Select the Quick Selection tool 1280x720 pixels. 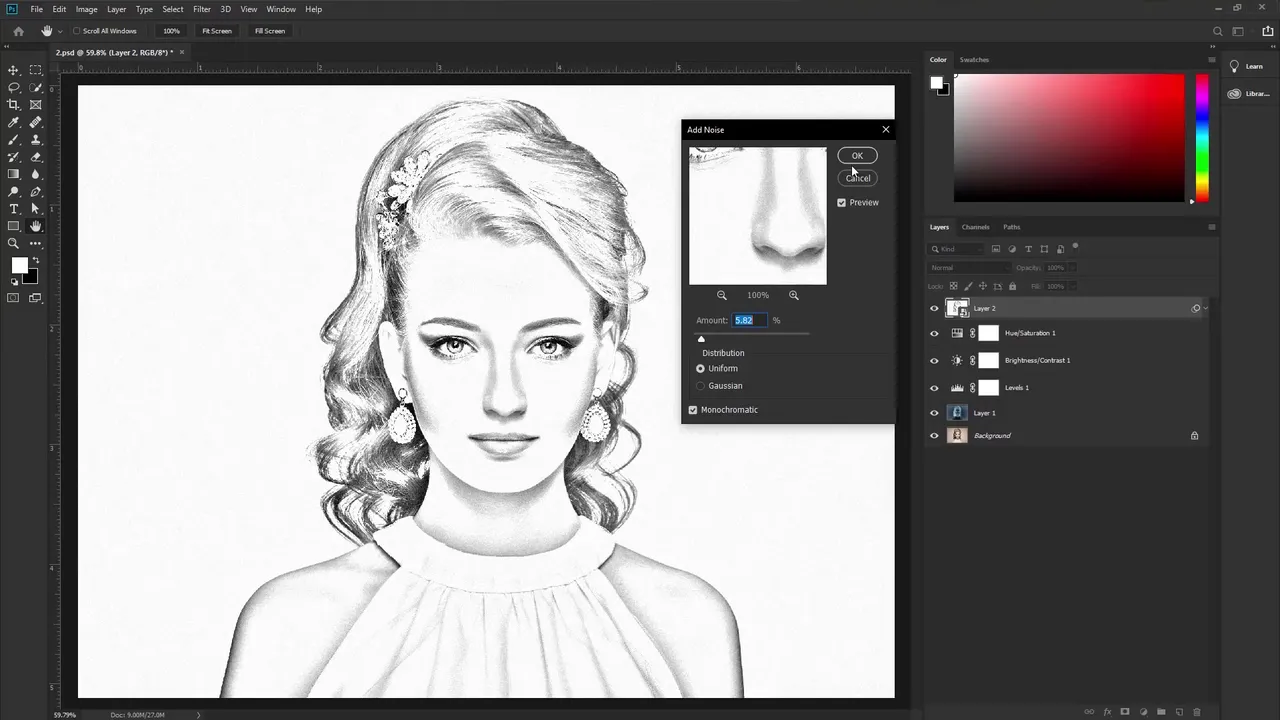click(x=36, y=87)
